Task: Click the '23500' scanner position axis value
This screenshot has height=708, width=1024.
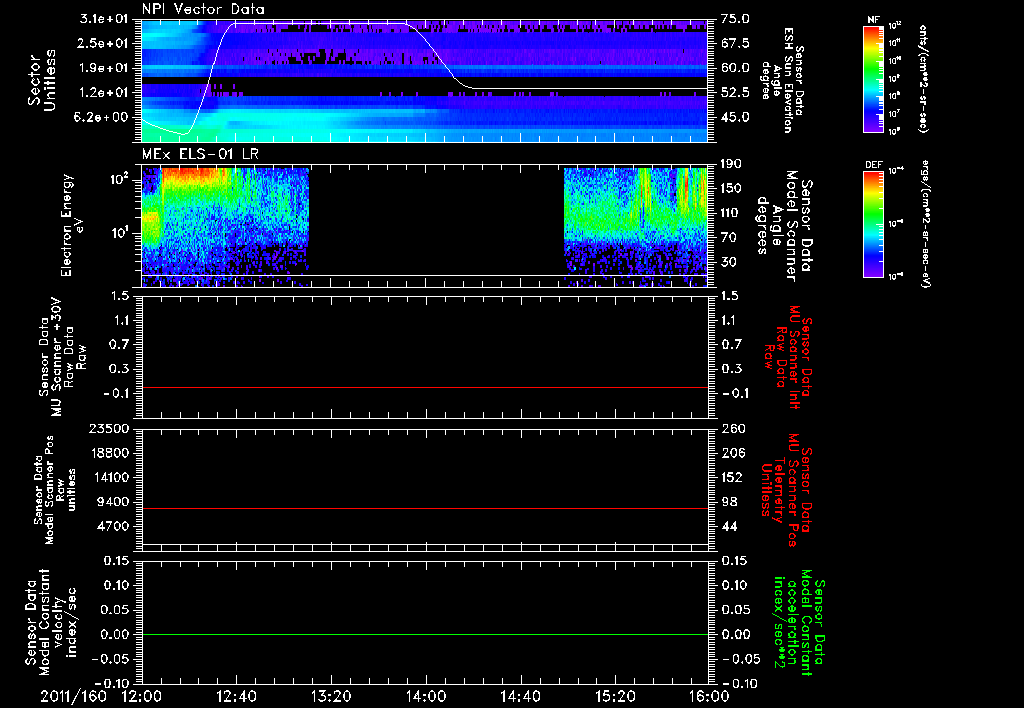Action: pyautogui.click(x=110, y=428)
